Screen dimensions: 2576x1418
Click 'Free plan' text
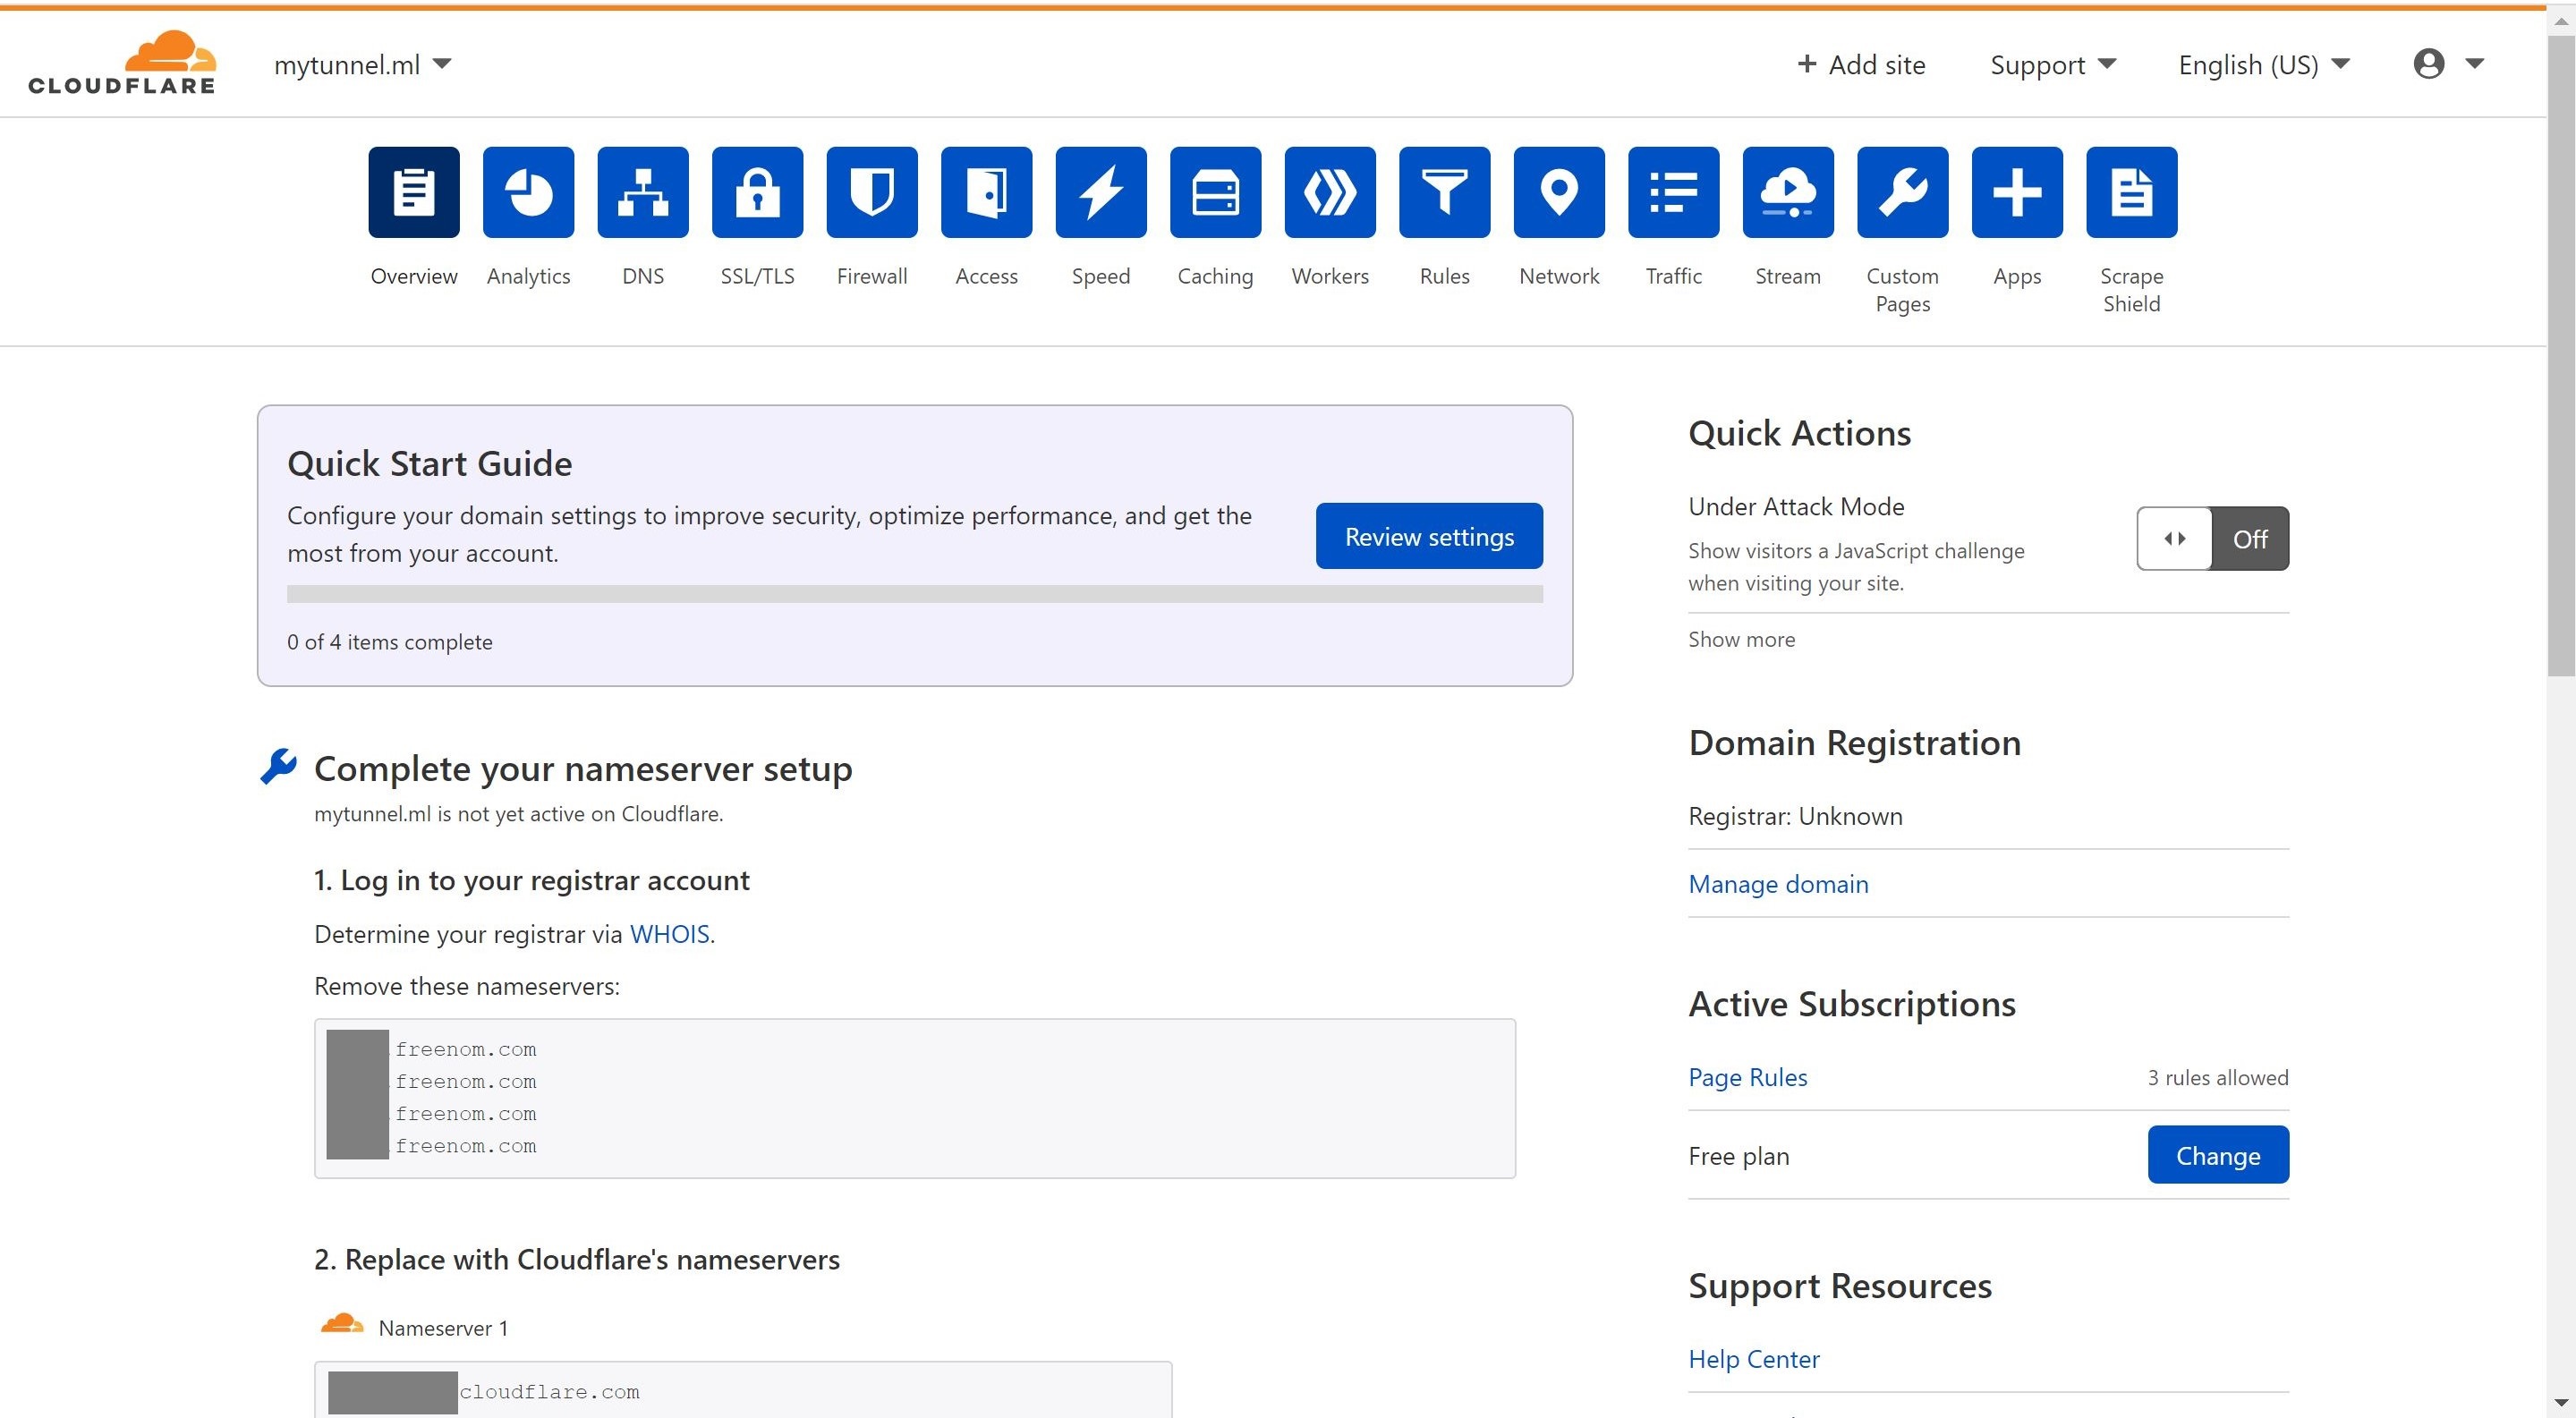click(1739, 1156)
